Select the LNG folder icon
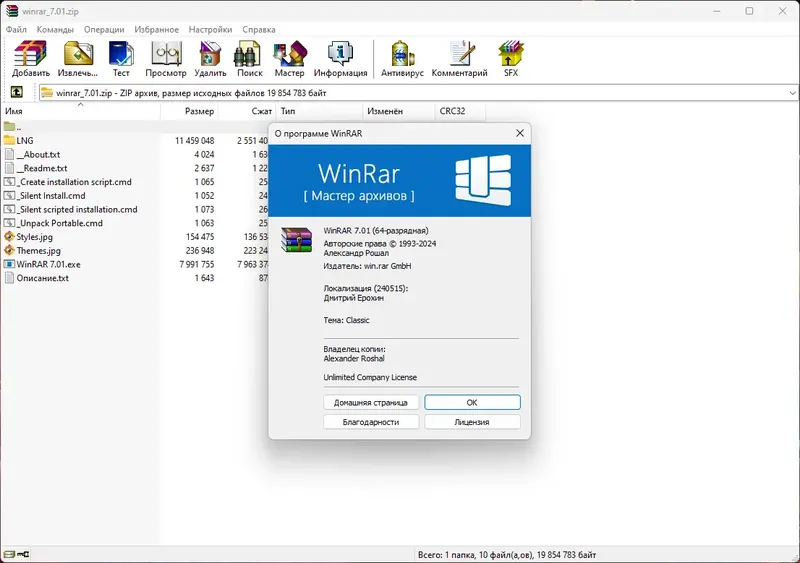800x563 pixels. point(9,140)
